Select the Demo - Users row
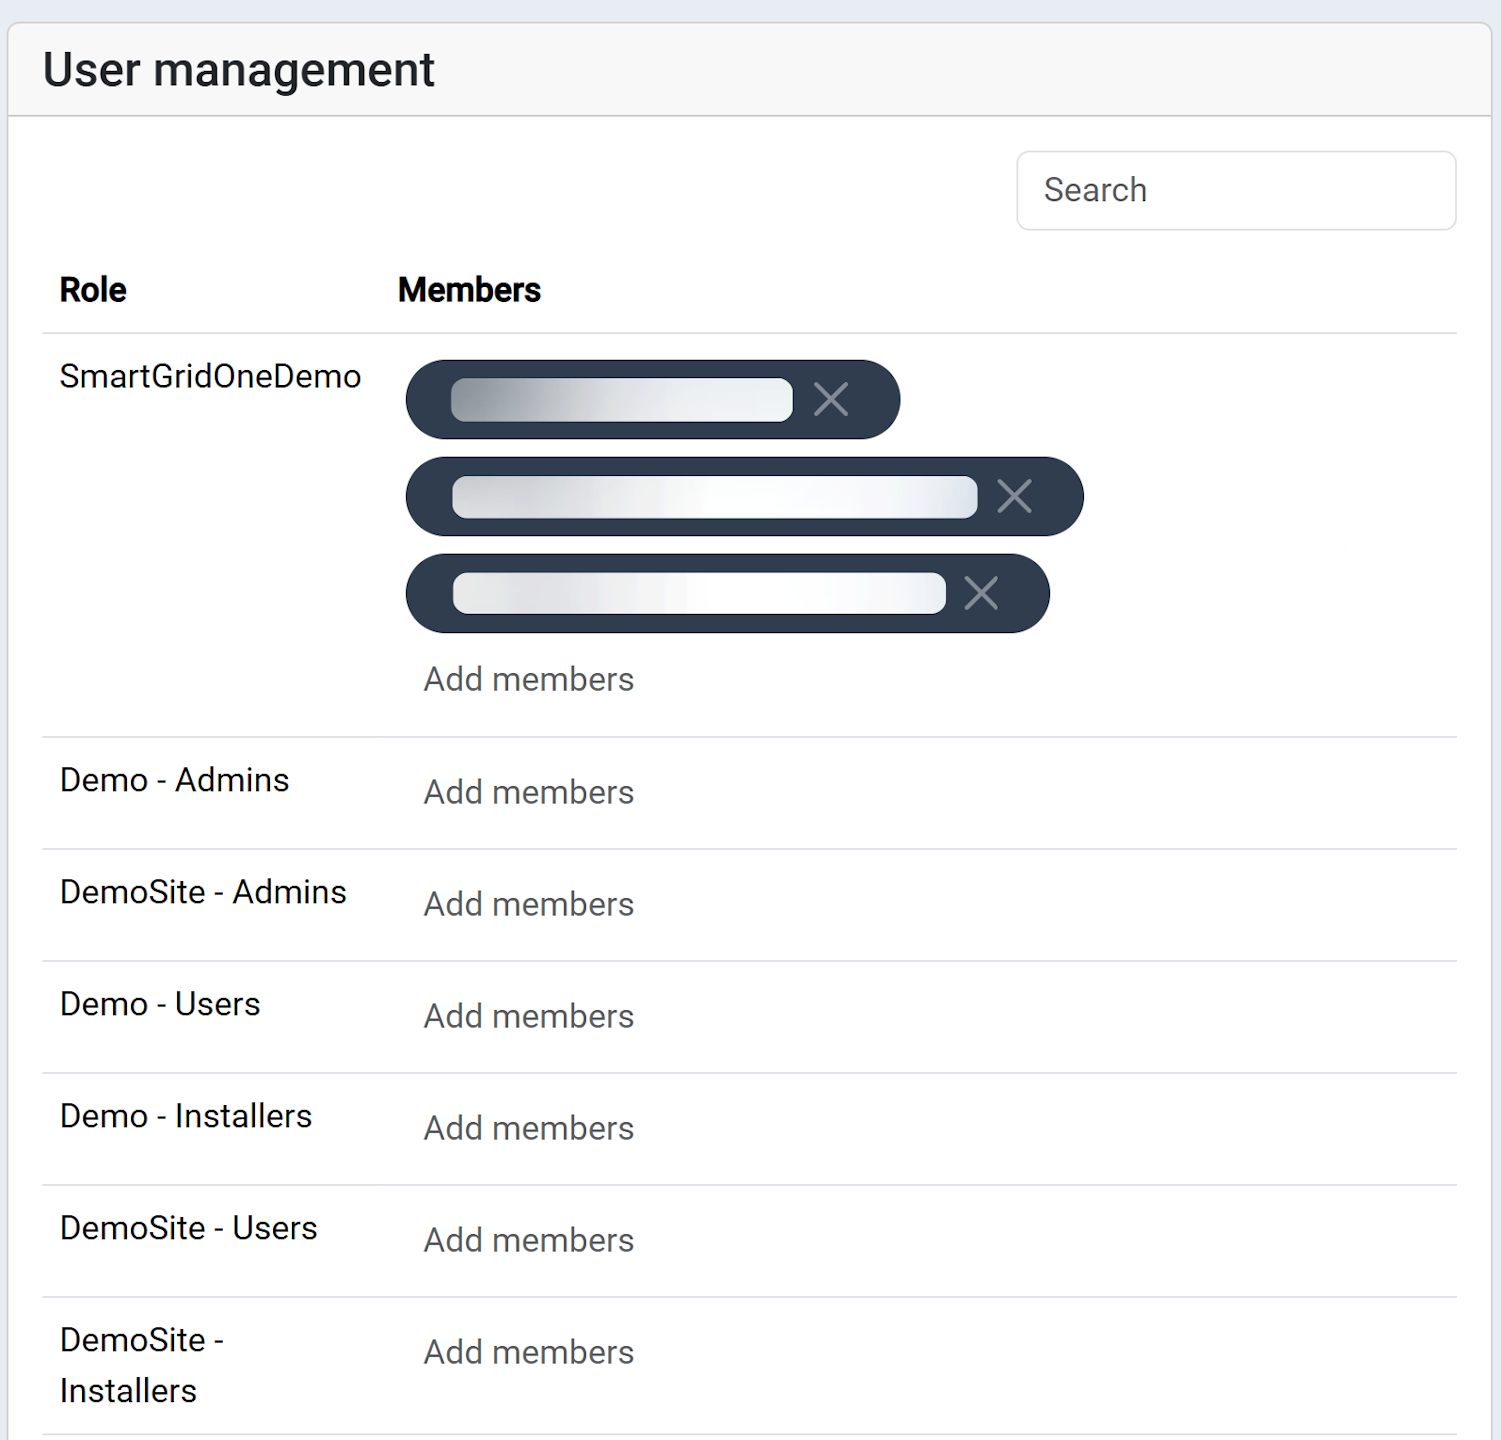The image size is (1501, 1440). [159, 1004]
